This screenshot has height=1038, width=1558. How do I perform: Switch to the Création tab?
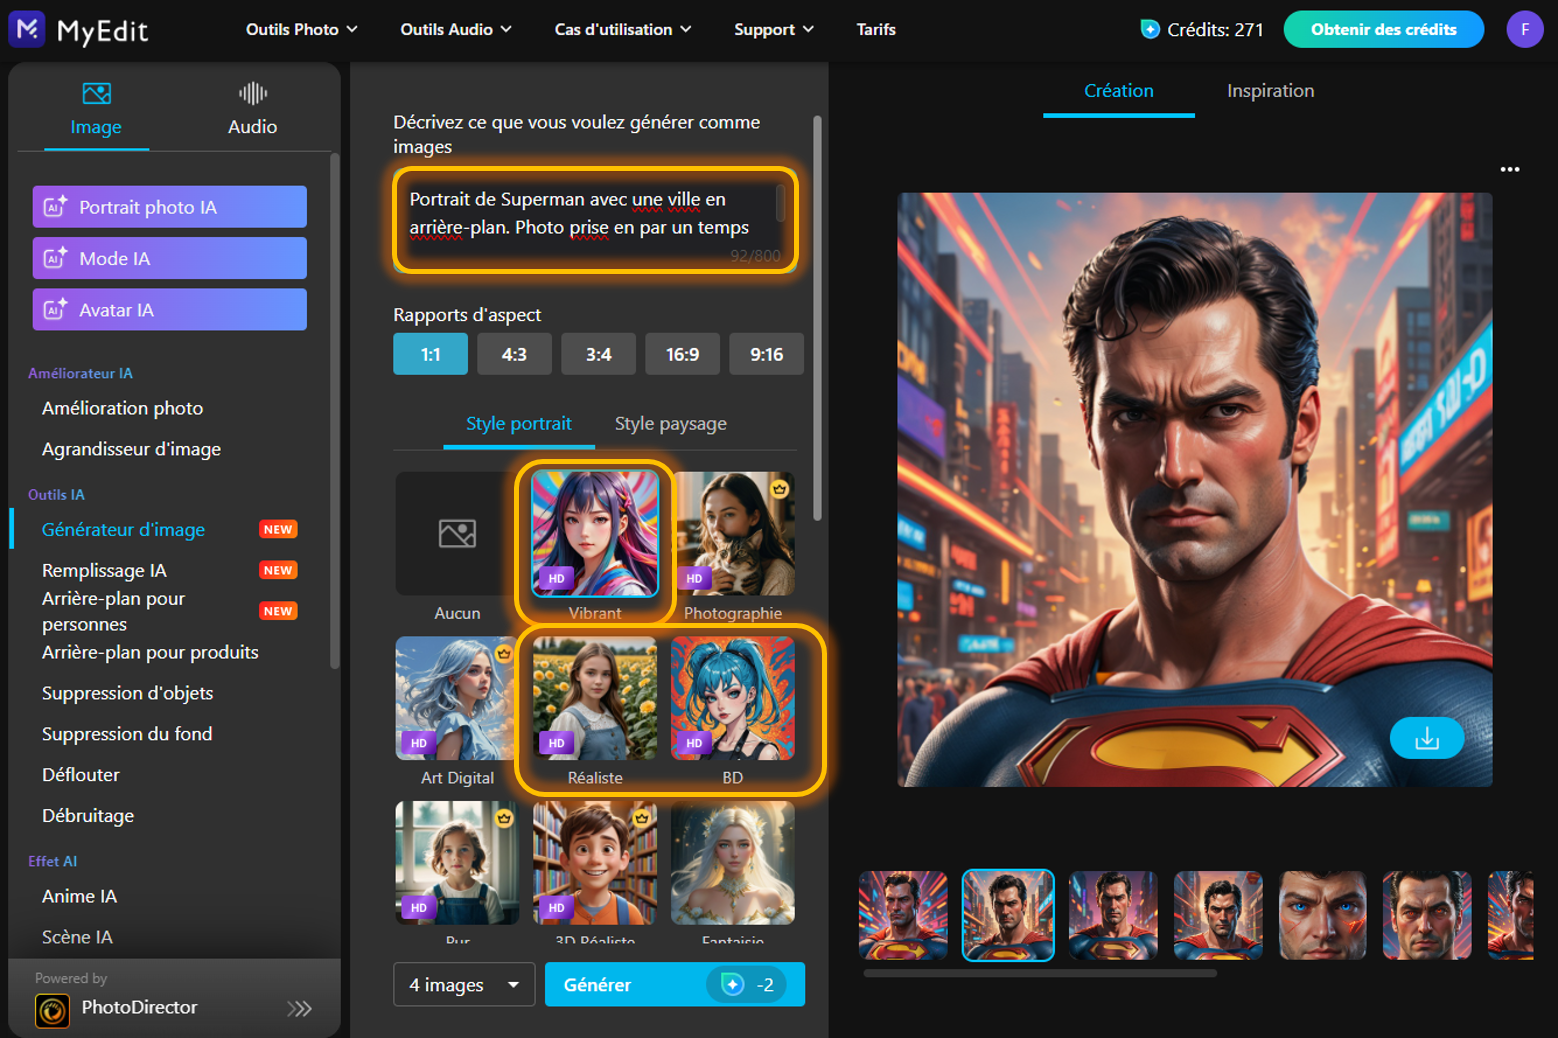click(x=1119, y=91)
